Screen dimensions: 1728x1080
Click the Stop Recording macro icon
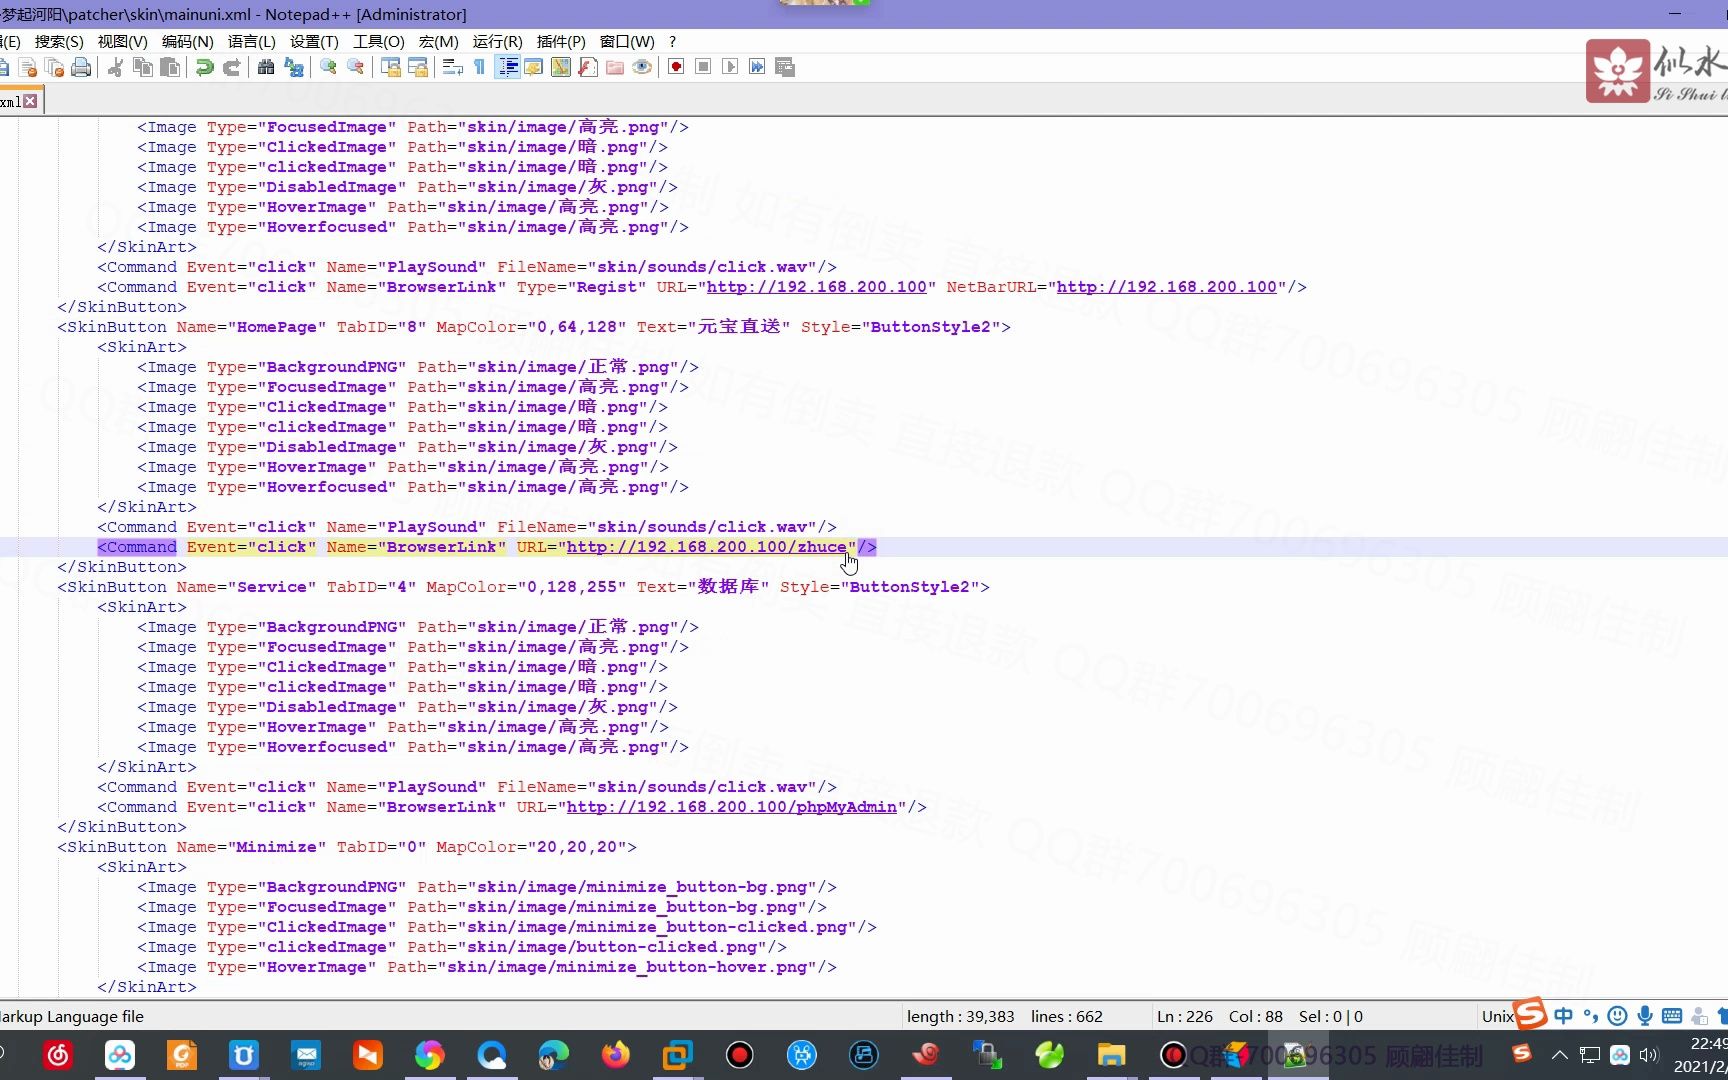tap(703, 67)
